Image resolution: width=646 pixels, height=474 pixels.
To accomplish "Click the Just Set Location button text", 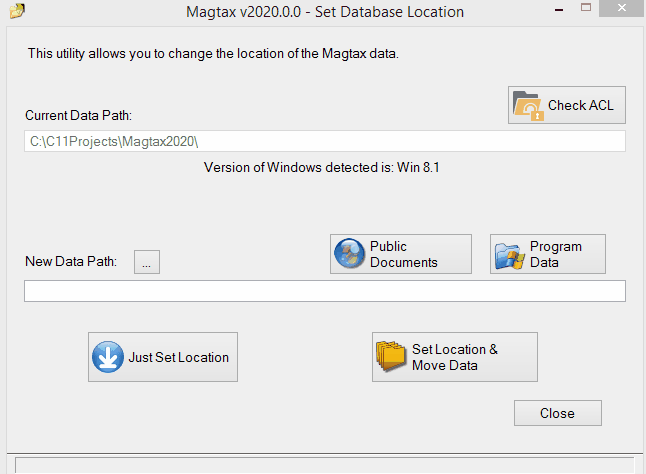I will point(178,357).
